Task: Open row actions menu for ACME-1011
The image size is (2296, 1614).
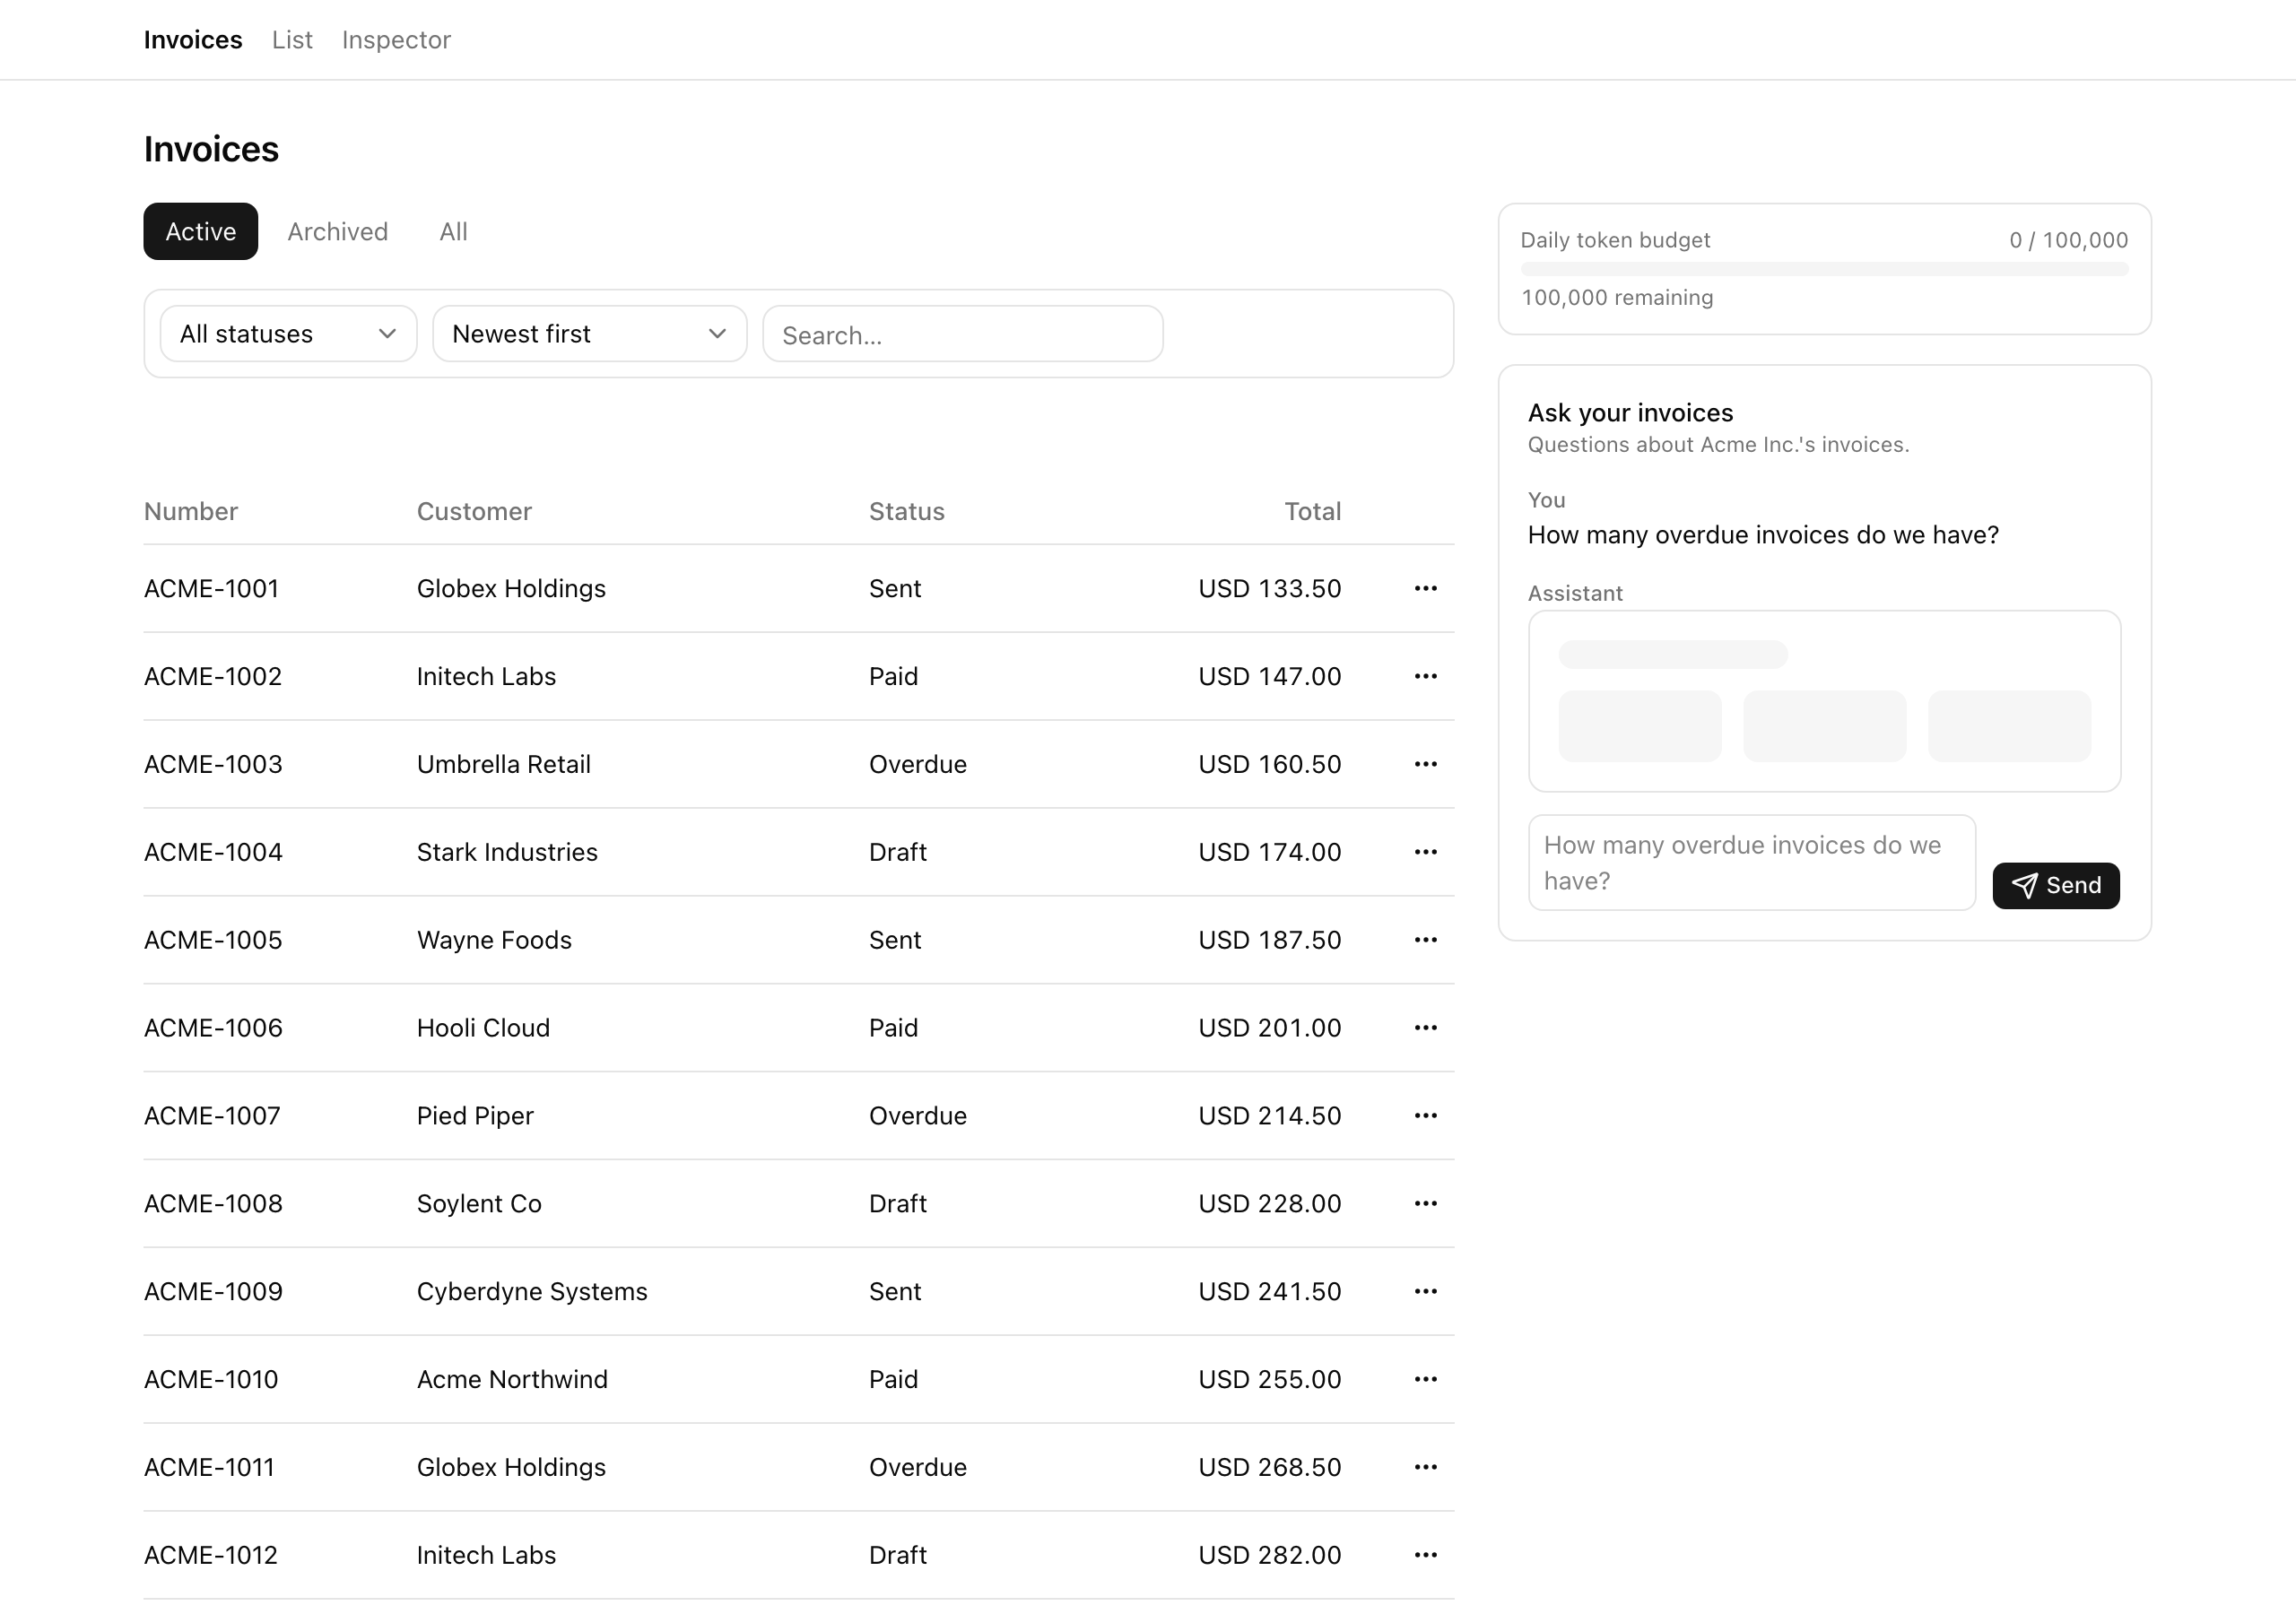Action: (x=1425, y=1468)
